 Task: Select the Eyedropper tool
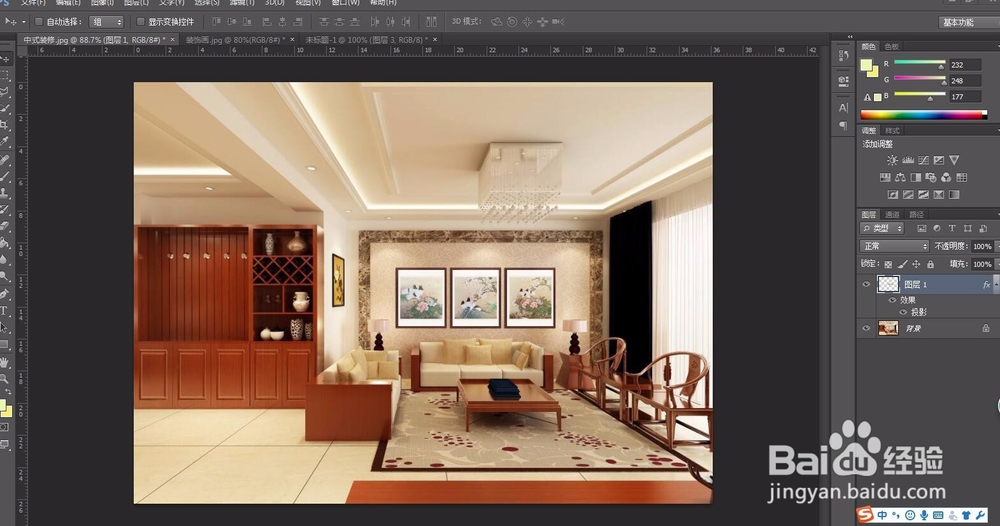click(x=4, y=142)
